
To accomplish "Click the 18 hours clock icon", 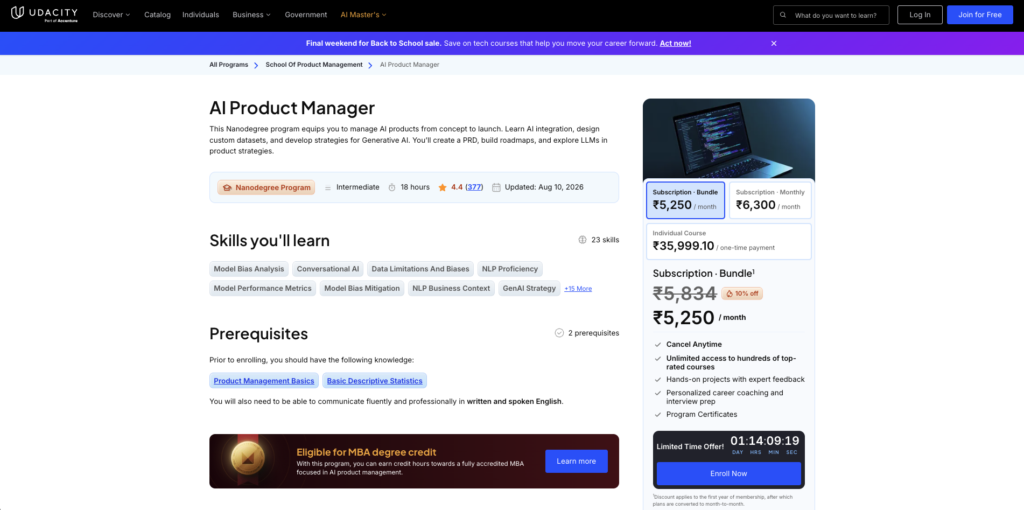I will point(392,187).
